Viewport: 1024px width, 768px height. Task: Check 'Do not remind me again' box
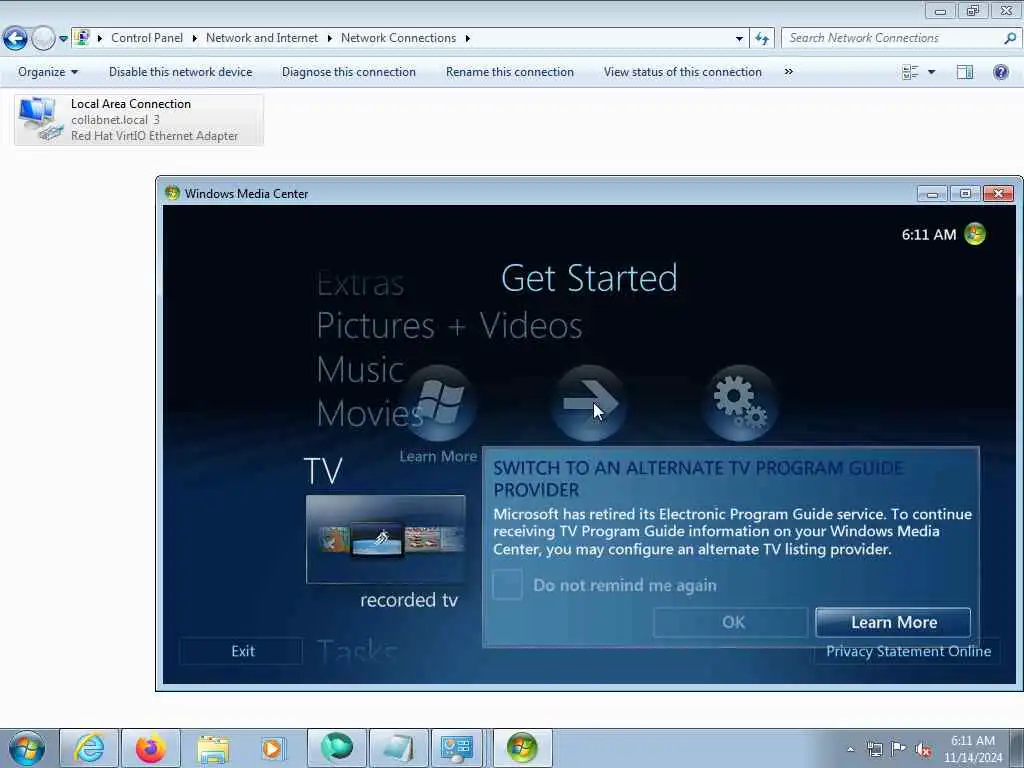click(507, 584)
